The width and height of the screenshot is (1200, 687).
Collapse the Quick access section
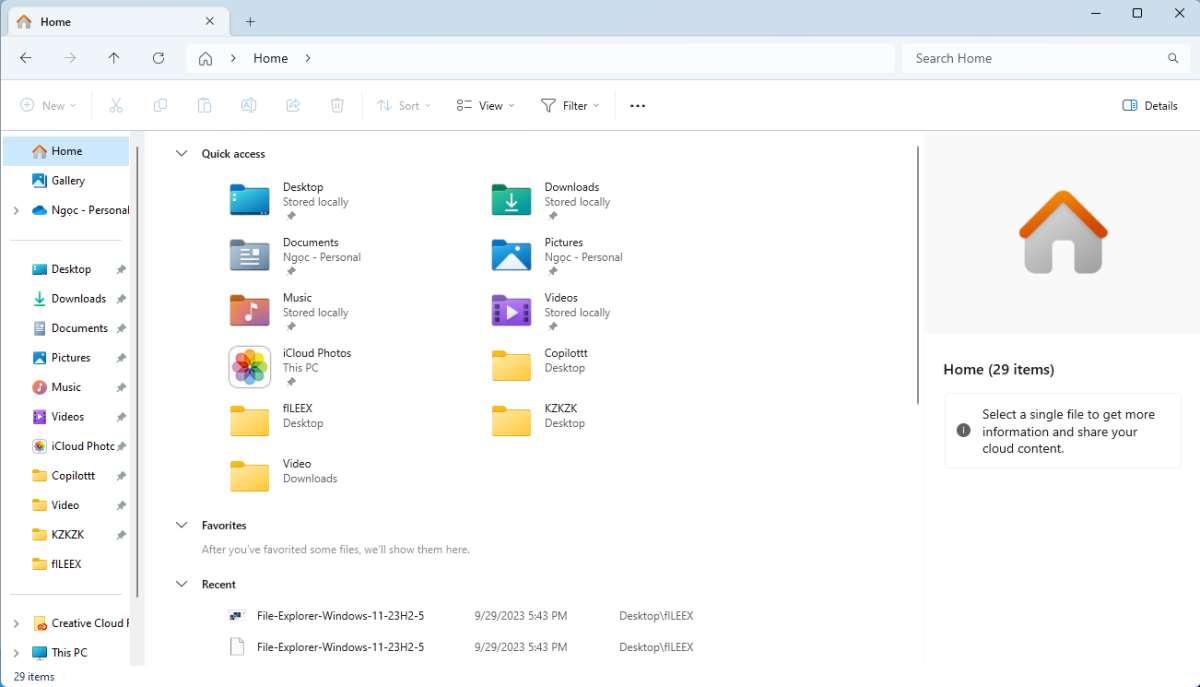181,154
